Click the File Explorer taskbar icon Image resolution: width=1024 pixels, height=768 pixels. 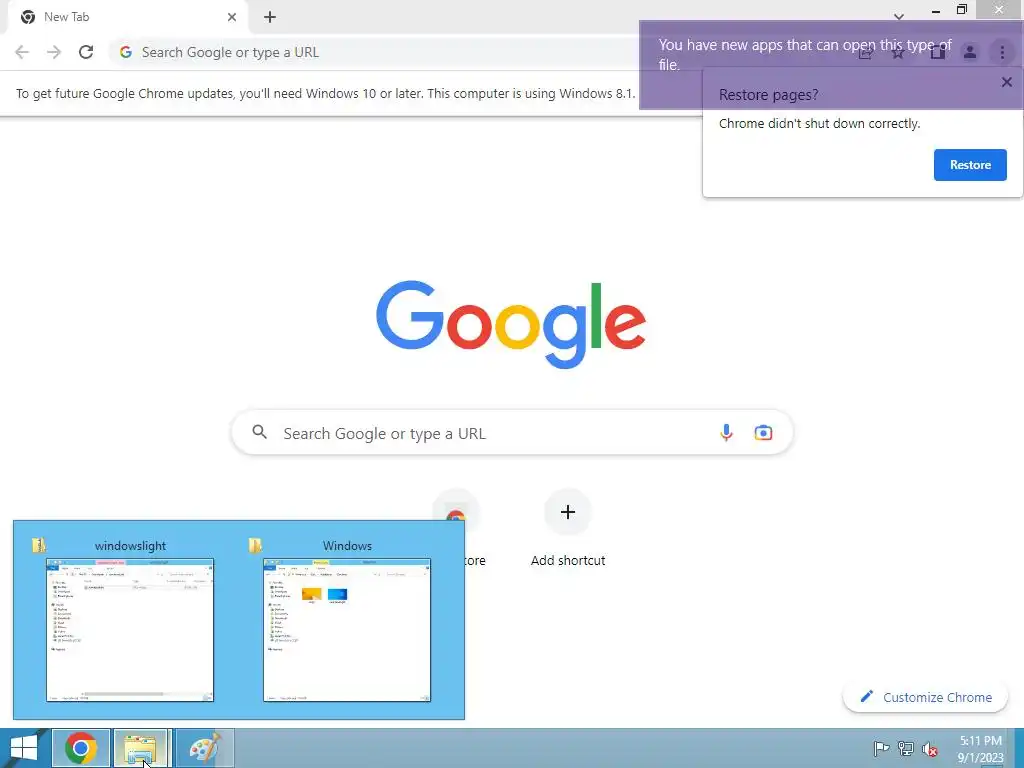(x=142, y=748)
